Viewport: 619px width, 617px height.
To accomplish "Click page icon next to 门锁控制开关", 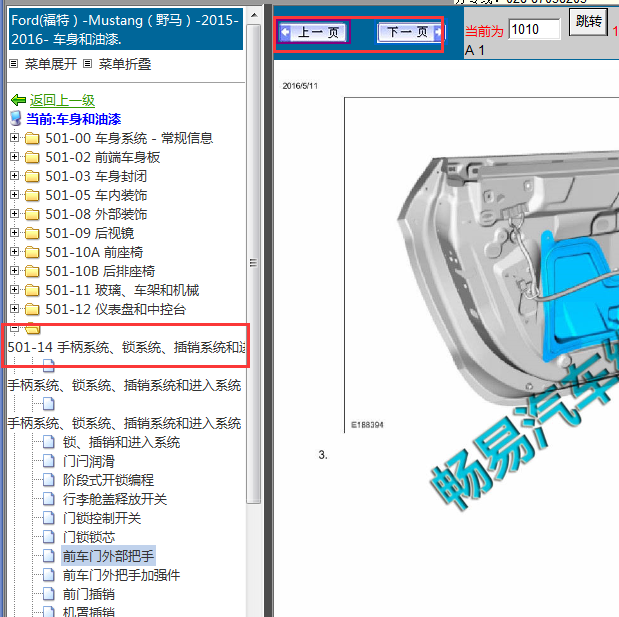I will 49,518.
